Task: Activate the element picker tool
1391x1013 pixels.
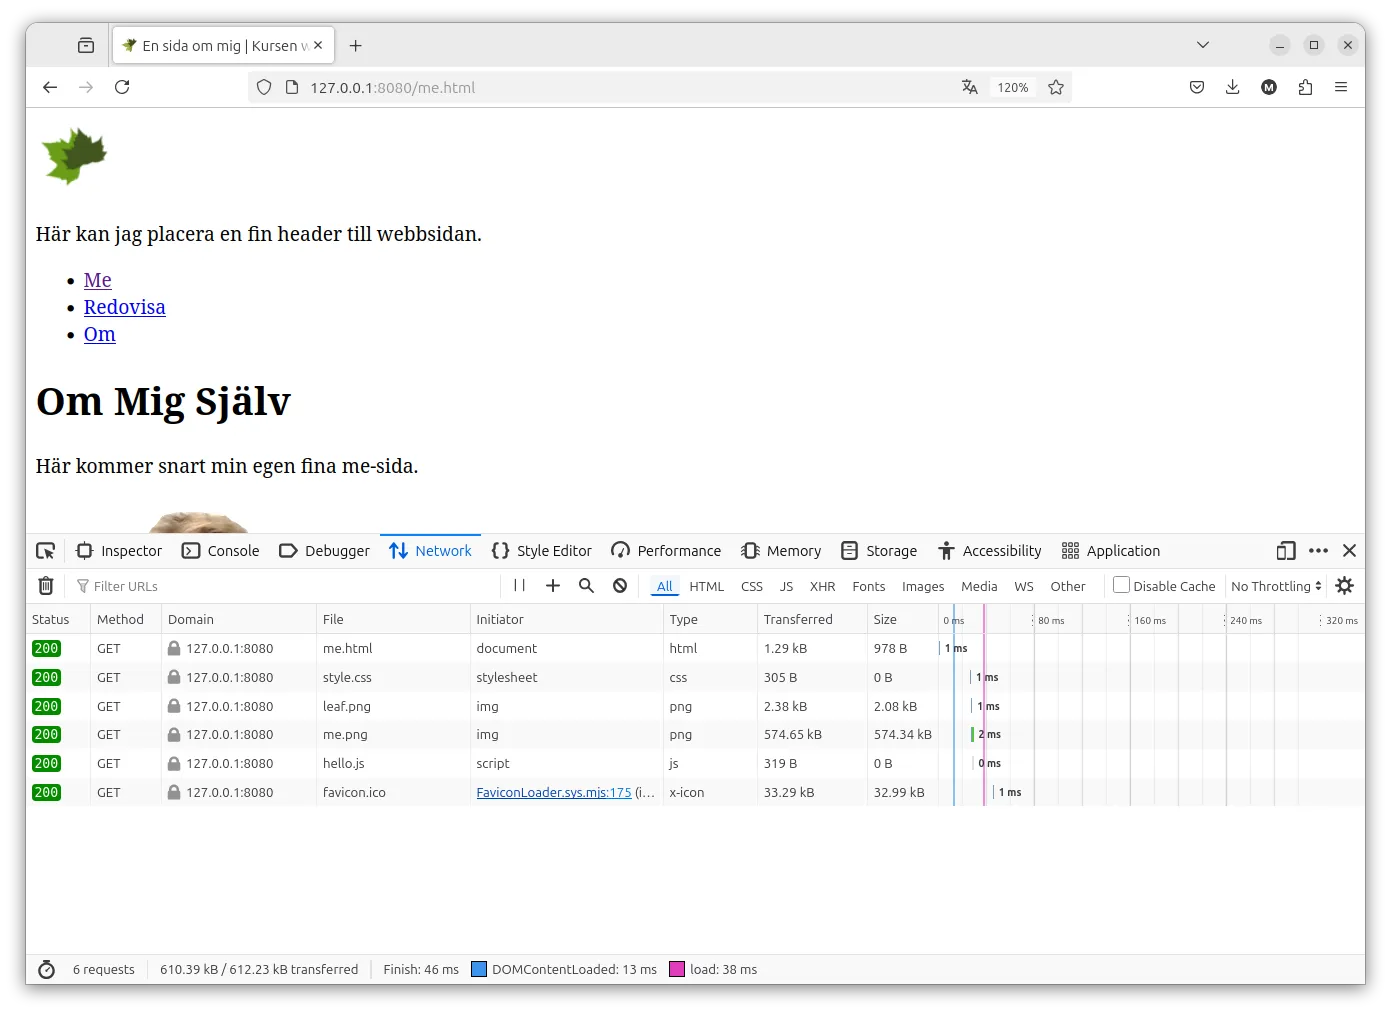Action: [46, 551]
